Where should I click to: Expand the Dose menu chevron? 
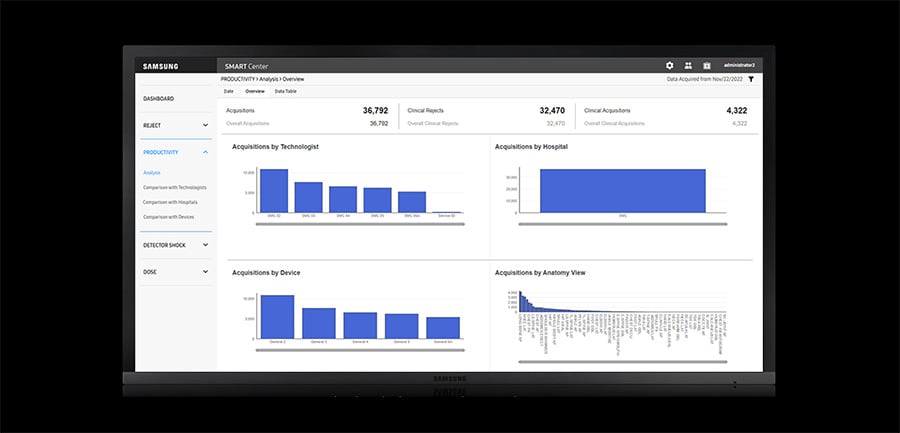pyautogui.click(x=205, y=272)
